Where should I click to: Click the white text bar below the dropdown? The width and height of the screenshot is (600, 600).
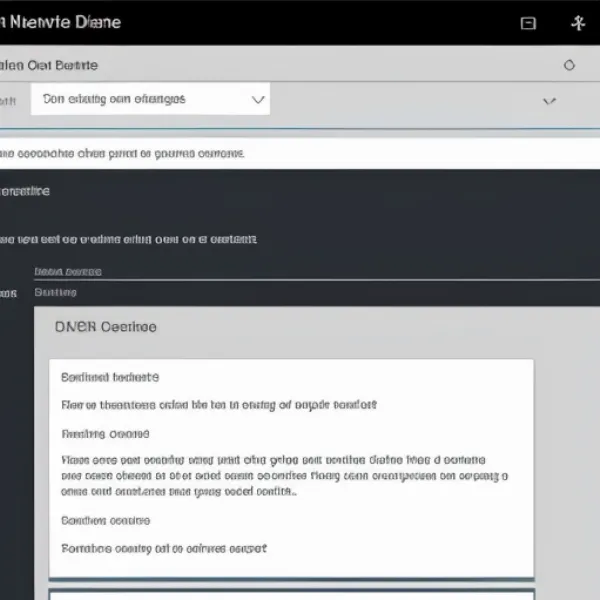coord(300,154)
